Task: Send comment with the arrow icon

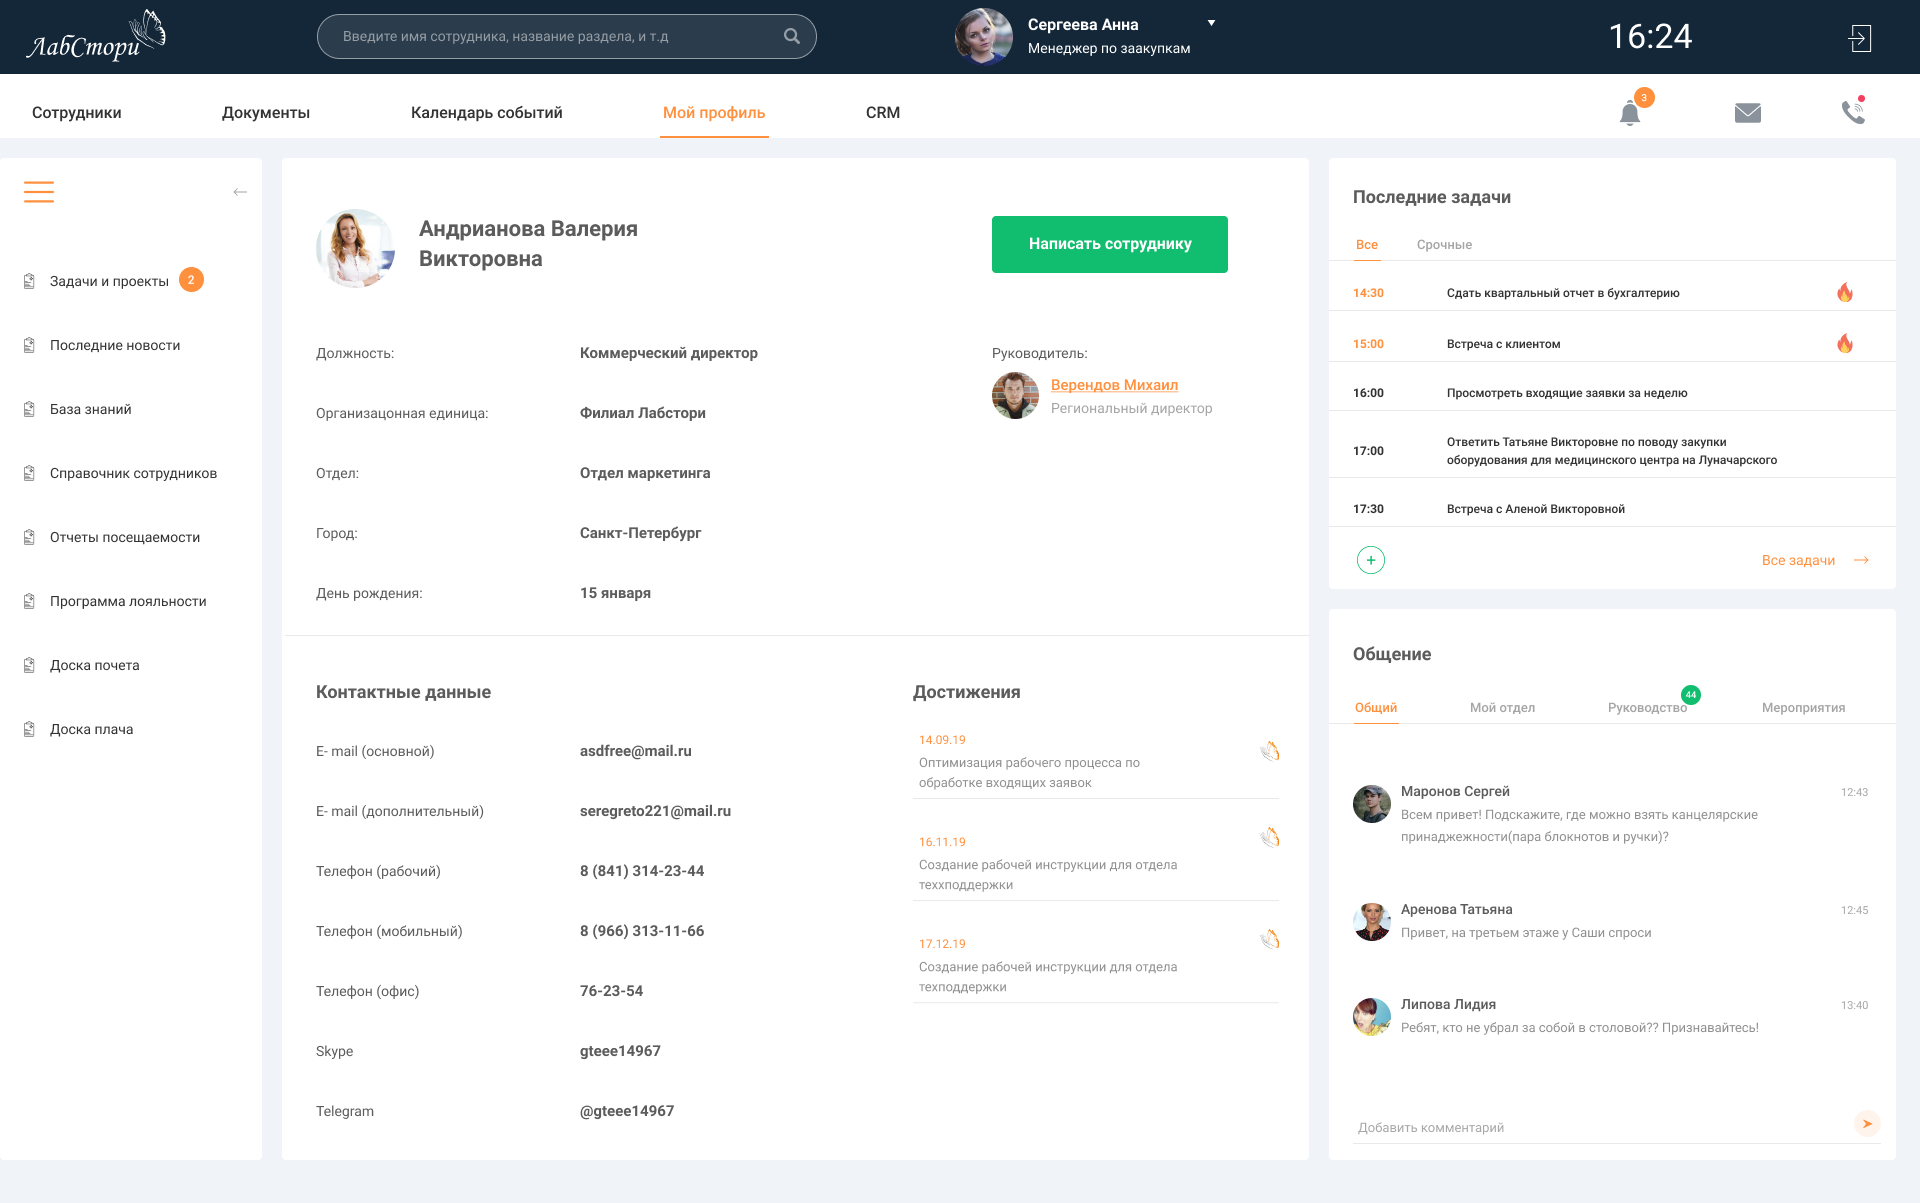Action: [x=1867, y=1123]
